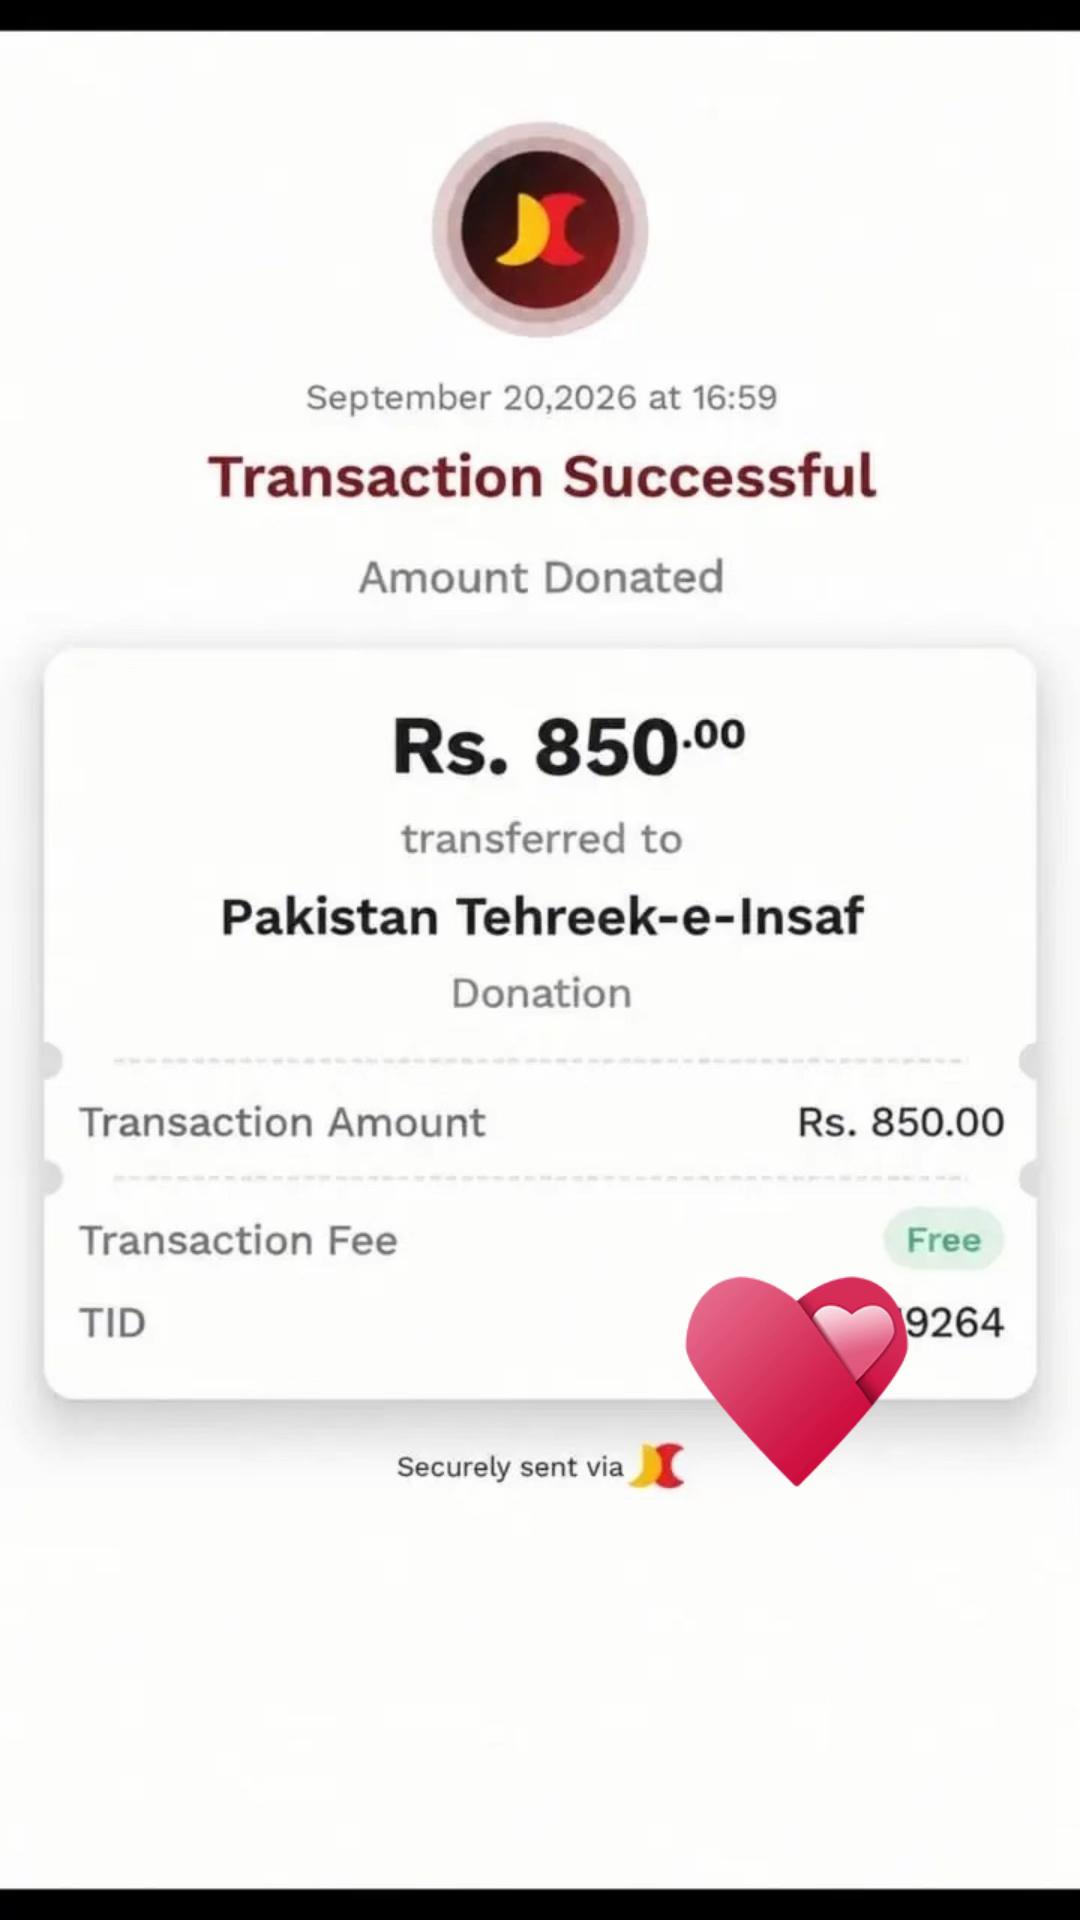Select the TID label
The image size is (1080, 1920).
(112, 1323)
